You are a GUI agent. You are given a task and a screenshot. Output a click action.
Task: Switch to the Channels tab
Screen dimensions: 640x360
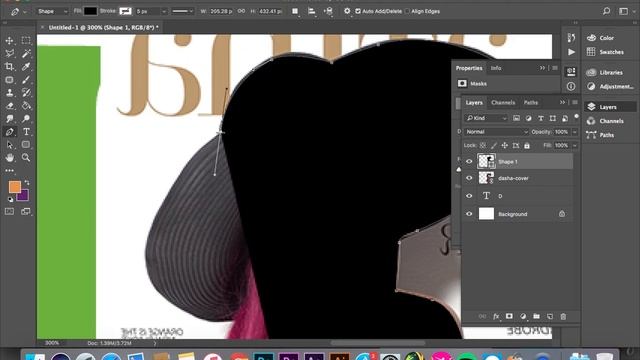(x=503, y=102)
